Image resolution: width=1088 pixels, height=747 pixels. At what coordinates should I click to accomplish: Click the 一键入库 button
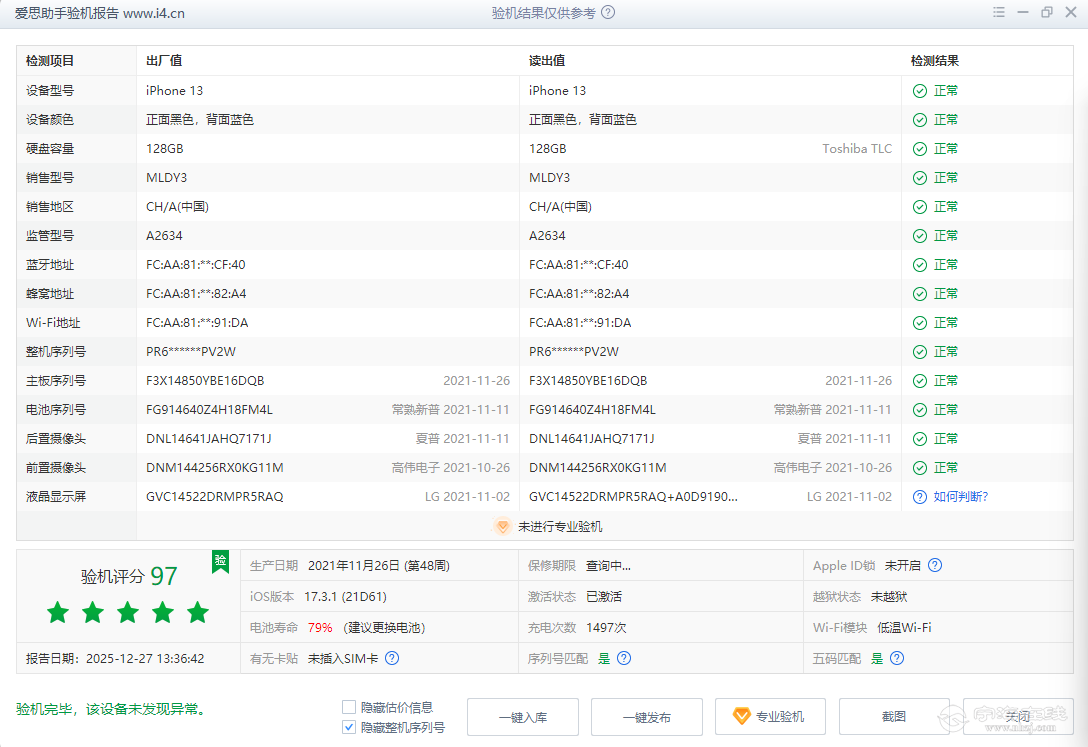click(522, 716)
